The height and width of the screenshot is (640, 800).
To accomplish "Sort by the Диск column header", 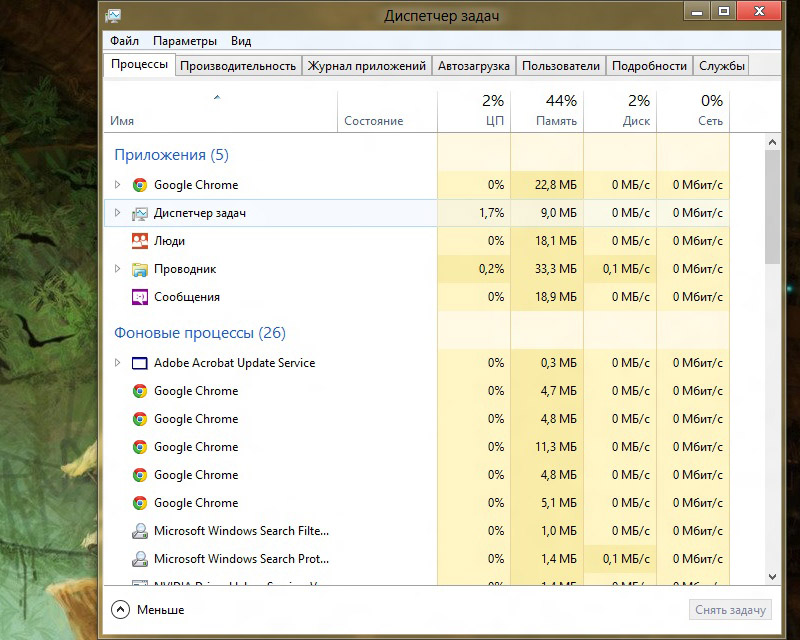I will click(620, 112).
